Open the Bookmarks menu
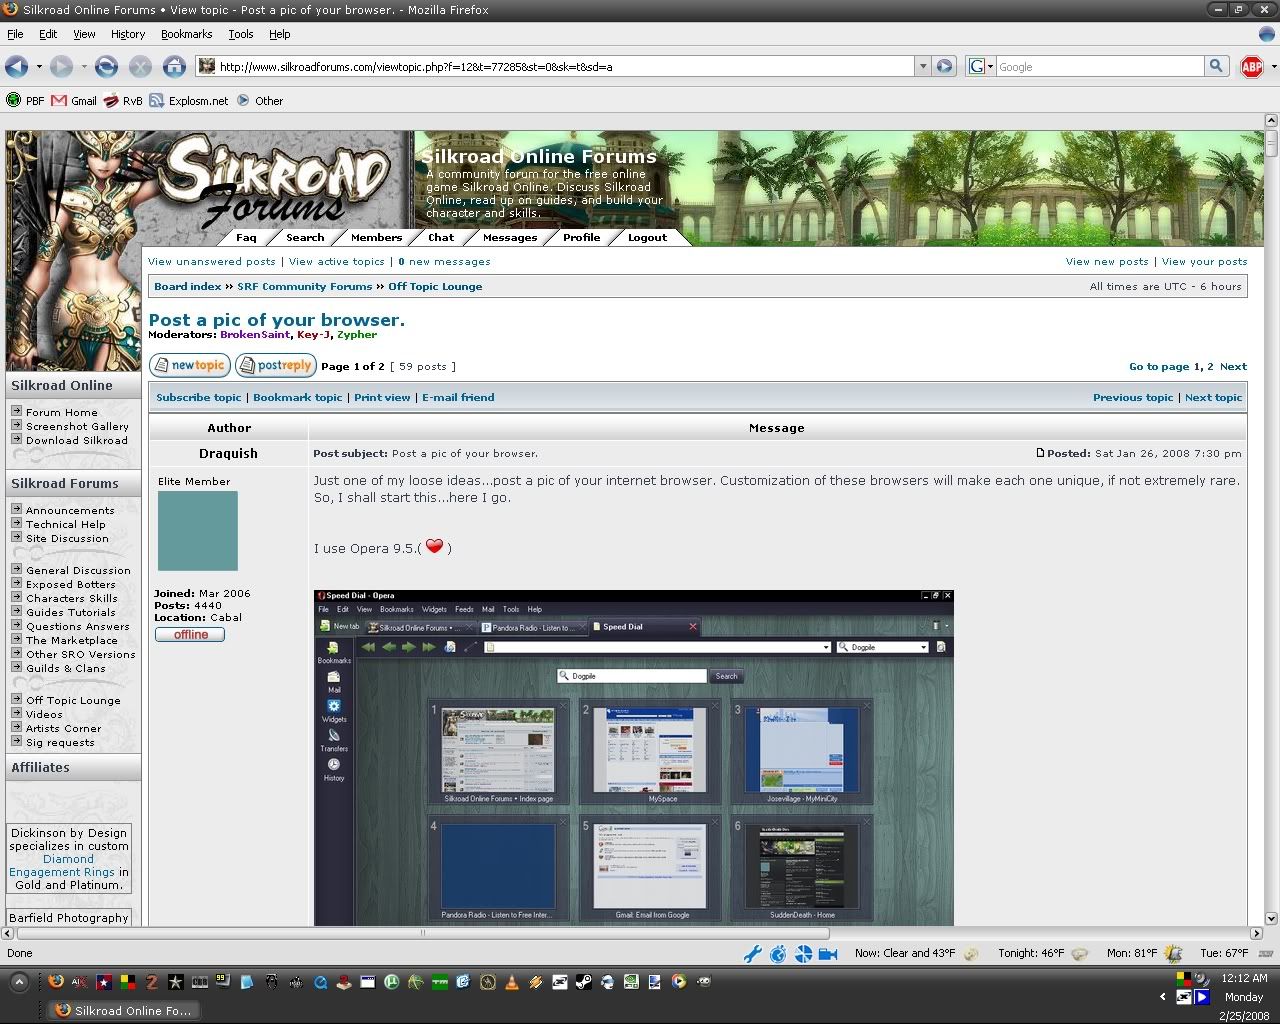The width and height of the screenshot is (1280, 1024). (x=187, y=34)
